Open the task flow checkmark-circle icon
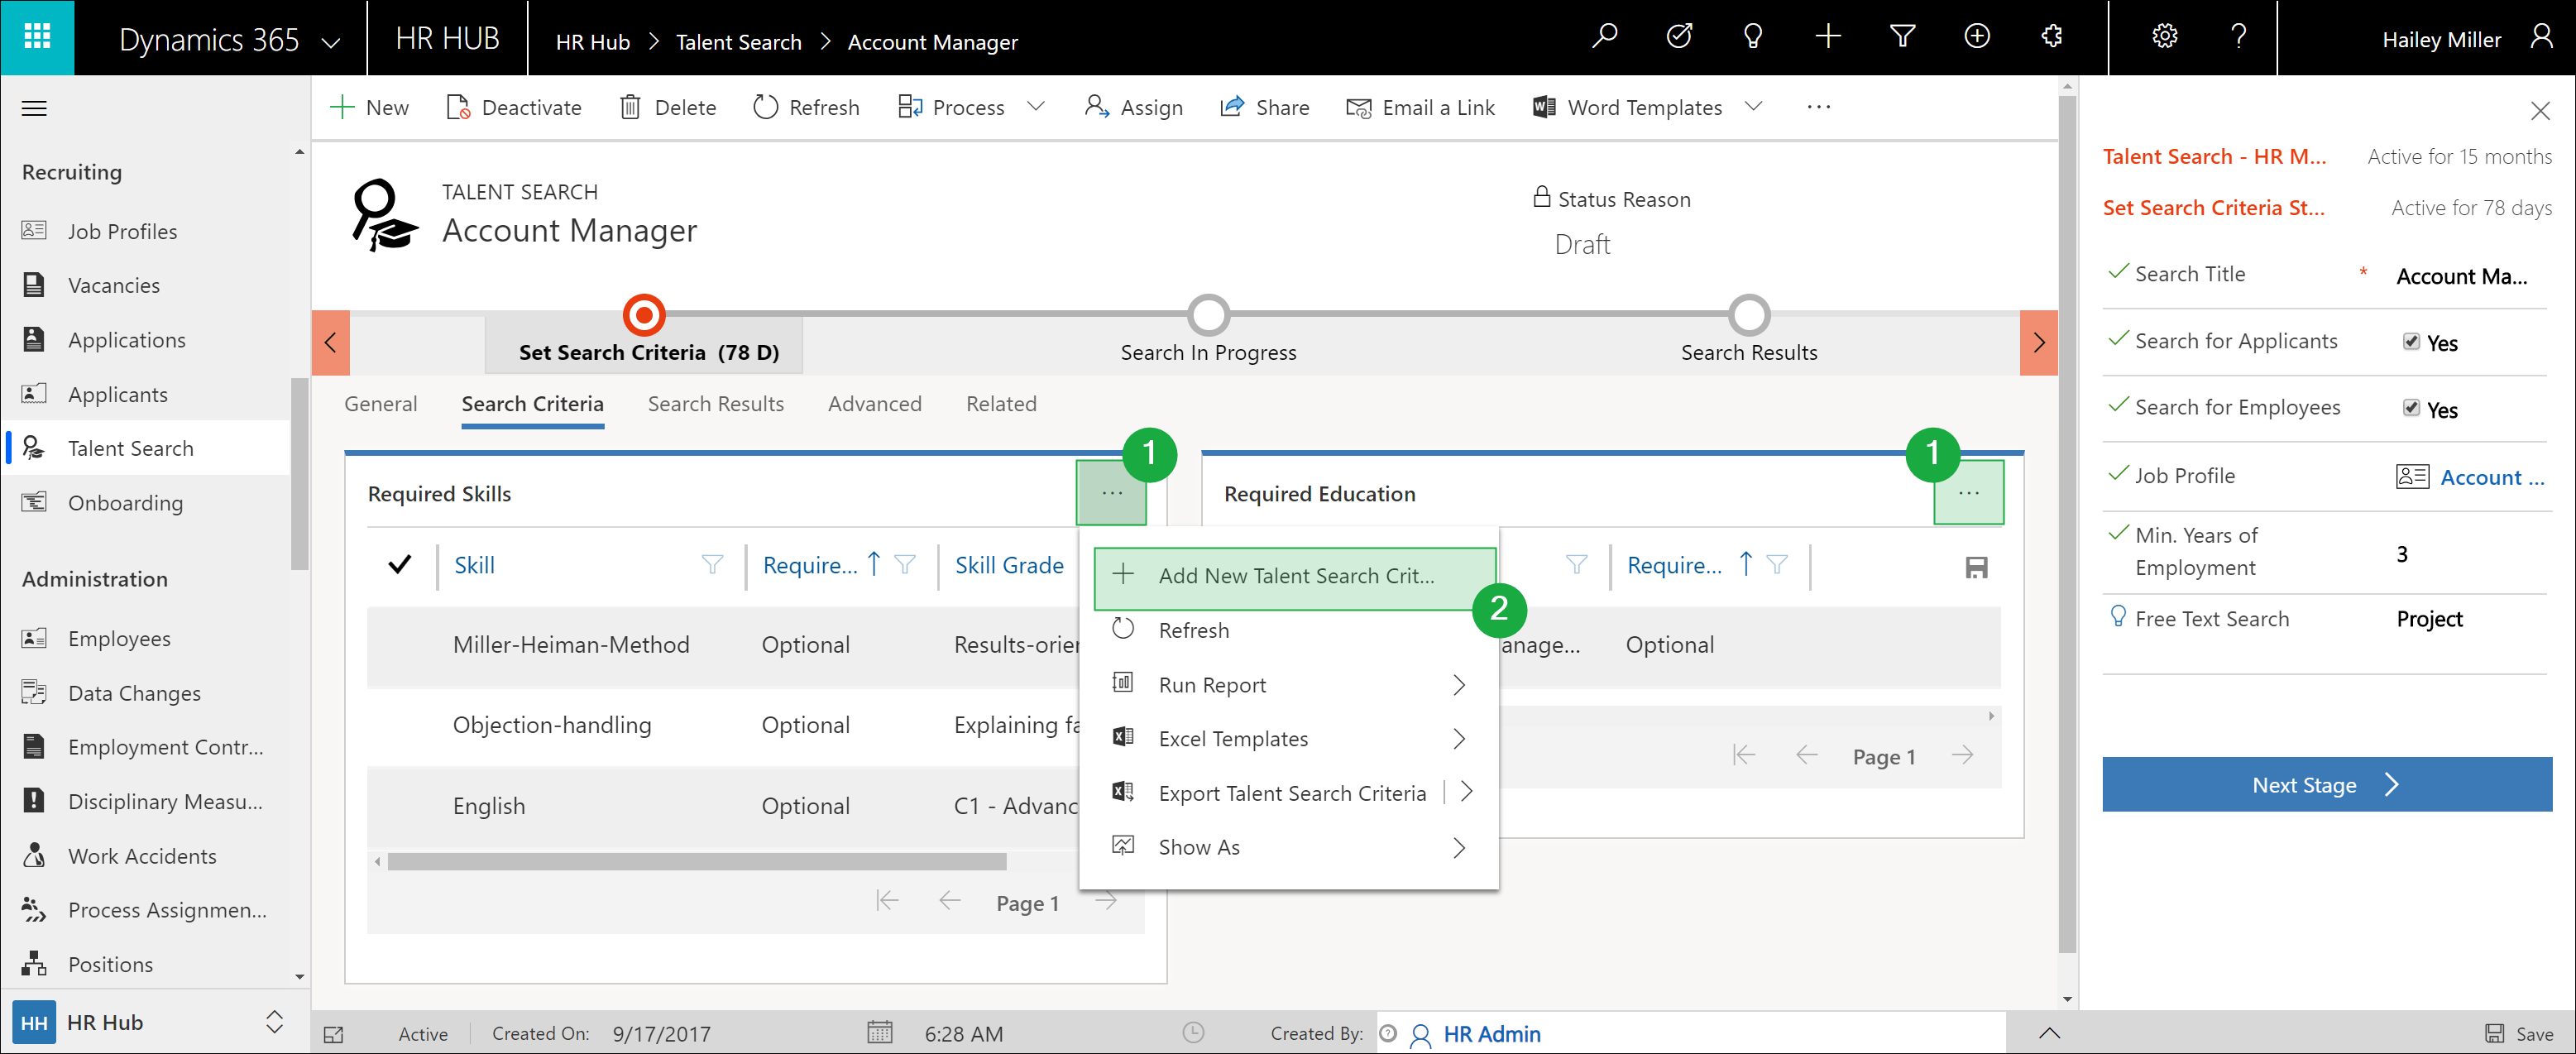 point(1679,37)
